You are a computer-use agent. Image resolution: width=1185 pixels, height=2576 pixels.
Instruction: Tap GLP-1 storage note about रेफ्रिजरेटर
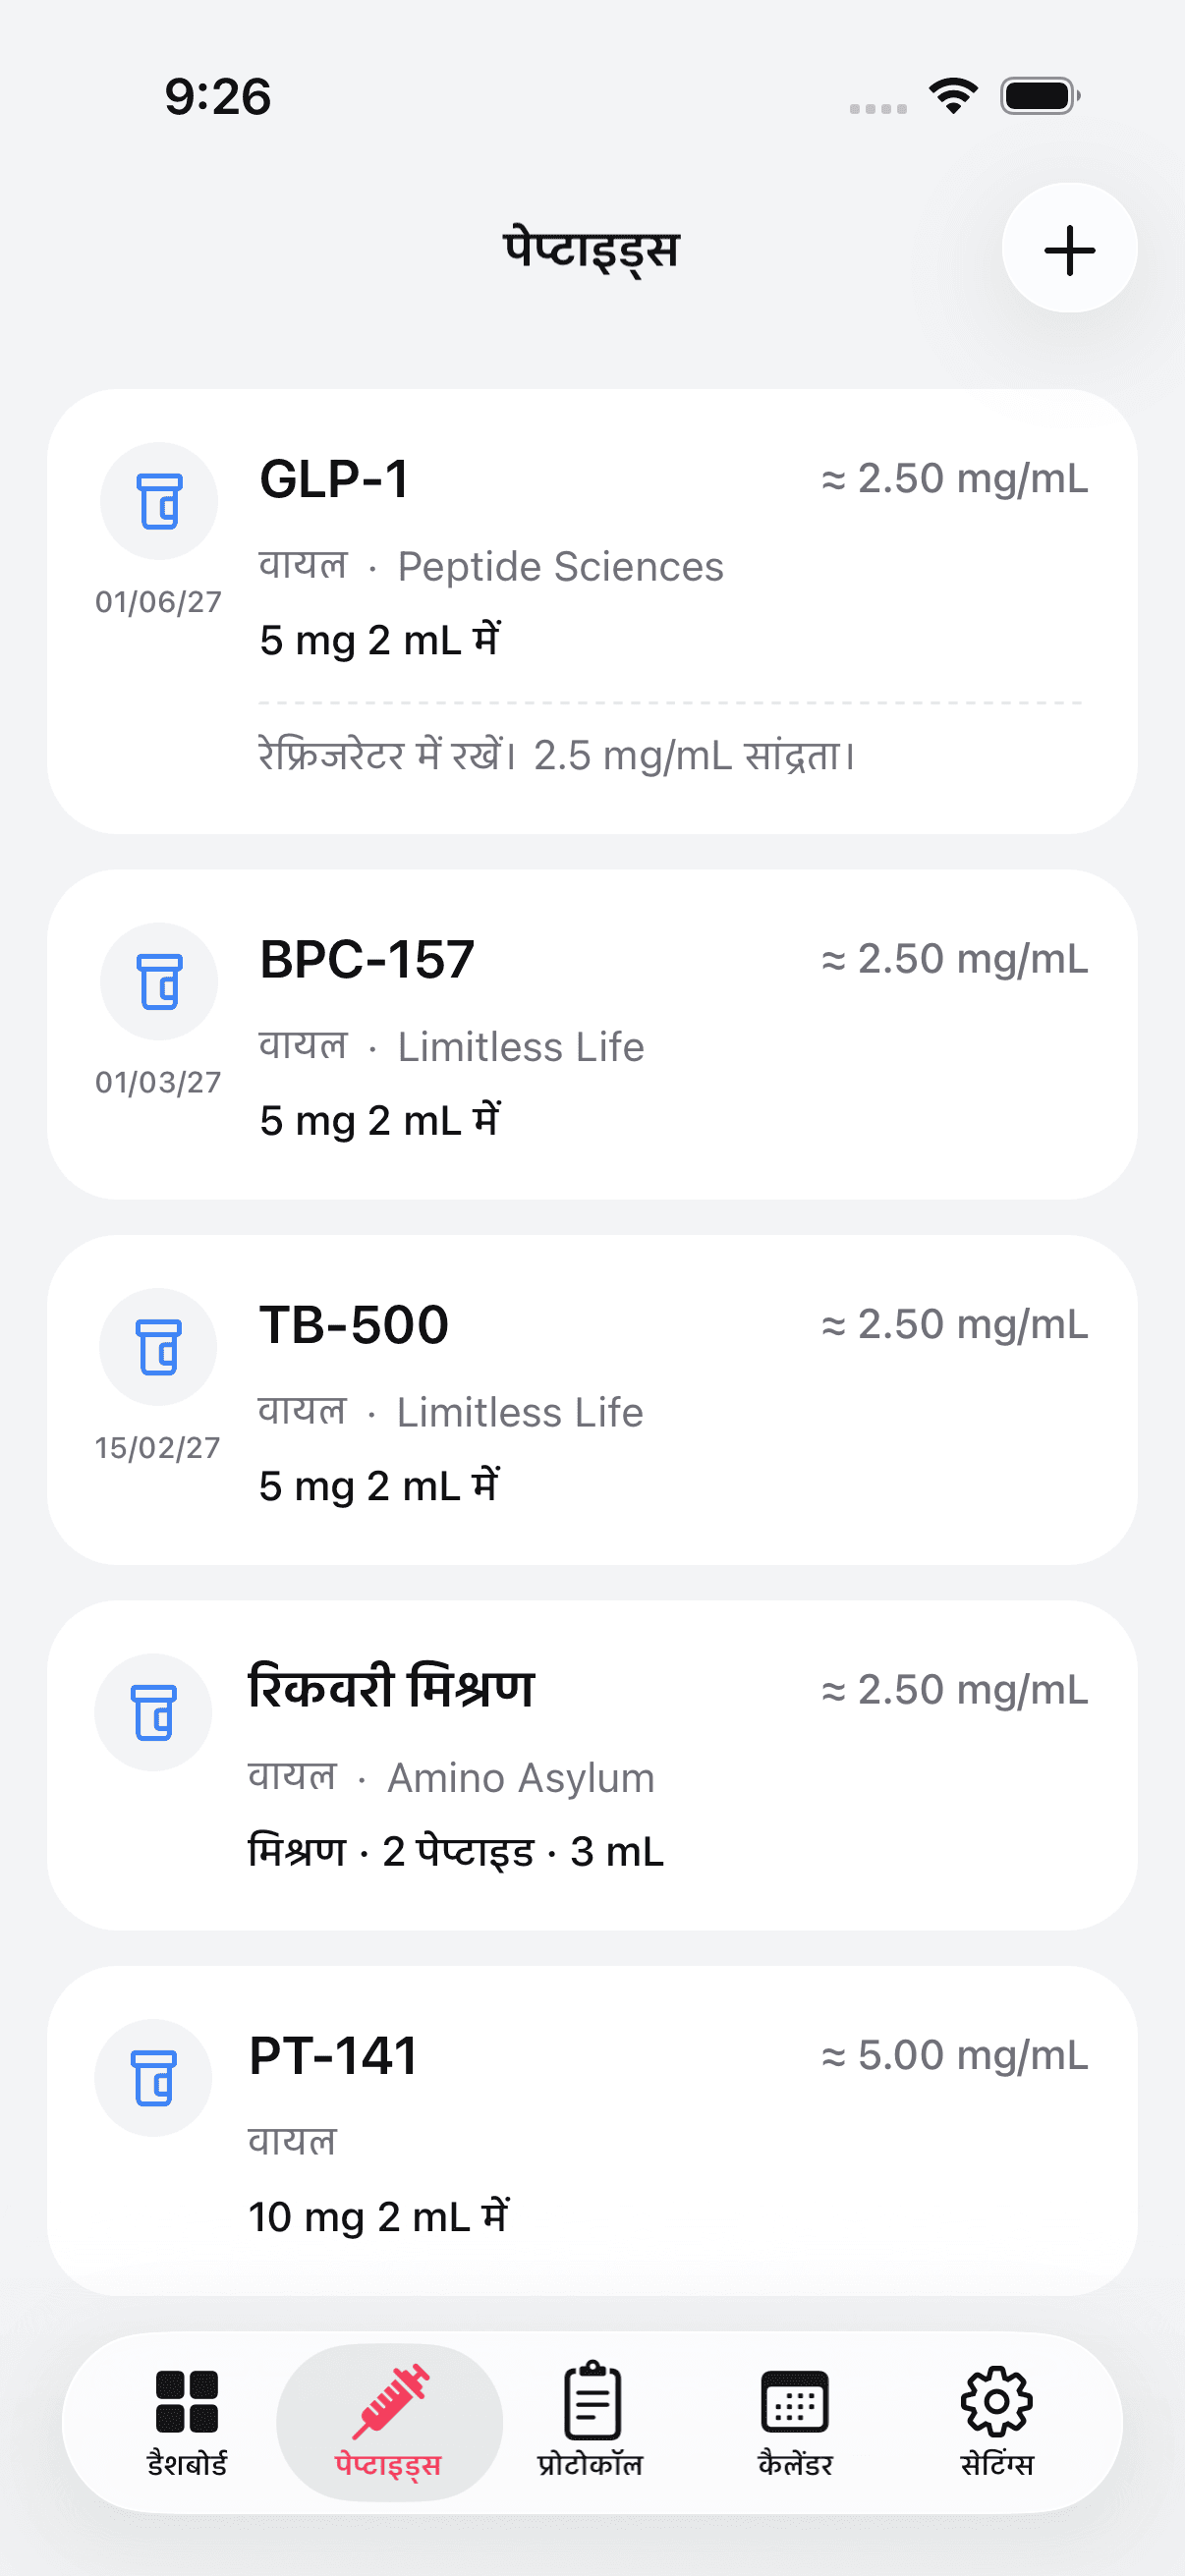[x=557, y=755]
